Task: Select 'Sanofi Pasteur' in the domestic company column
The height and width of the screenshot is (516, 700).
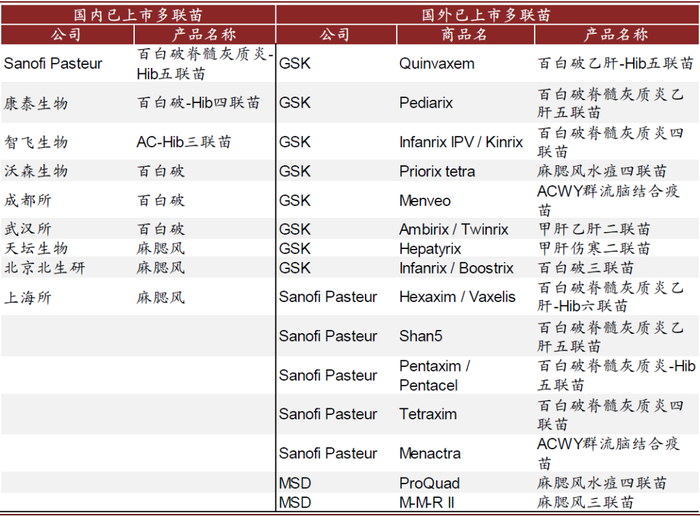Action: [x=53, y=63]
